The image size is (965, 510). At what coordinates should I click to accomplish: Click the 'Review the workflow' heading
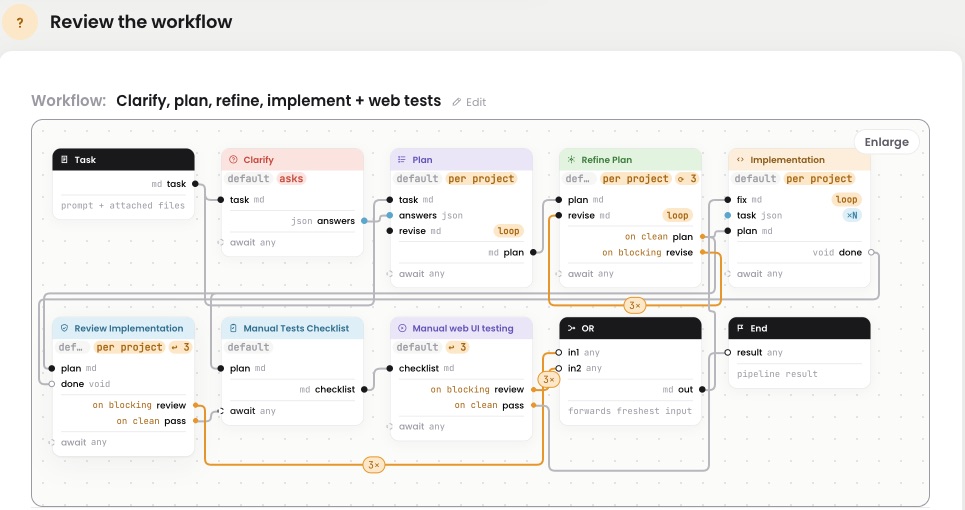click(141, 22)
